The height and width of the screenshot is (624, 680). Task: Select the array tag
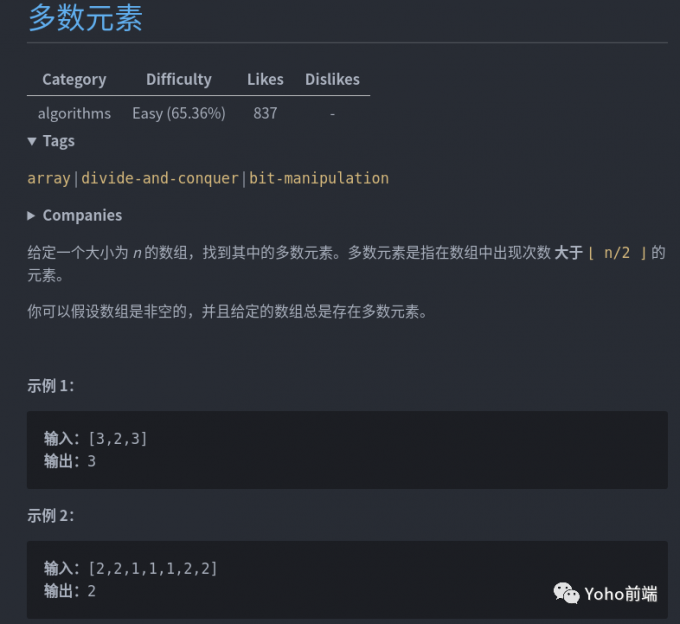49,178
